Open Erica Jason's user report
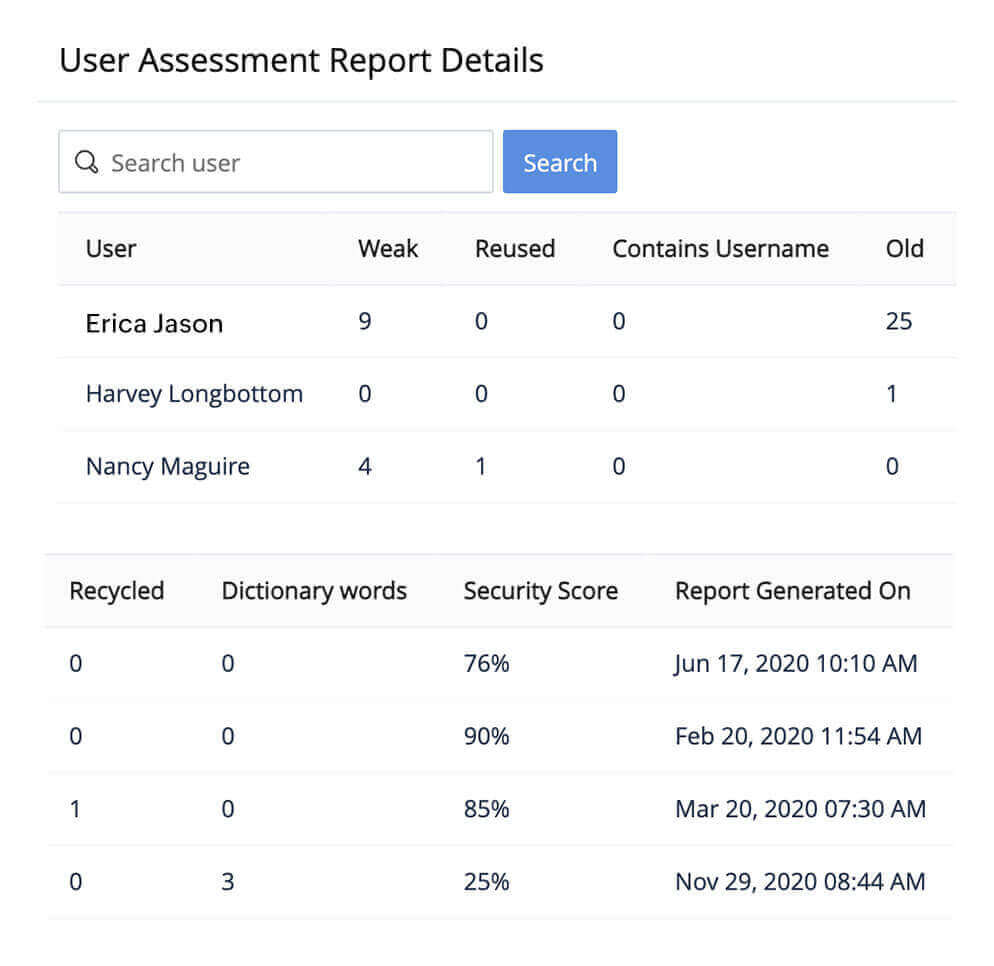Viewport: 994px width, 966px height. (154, 323)
